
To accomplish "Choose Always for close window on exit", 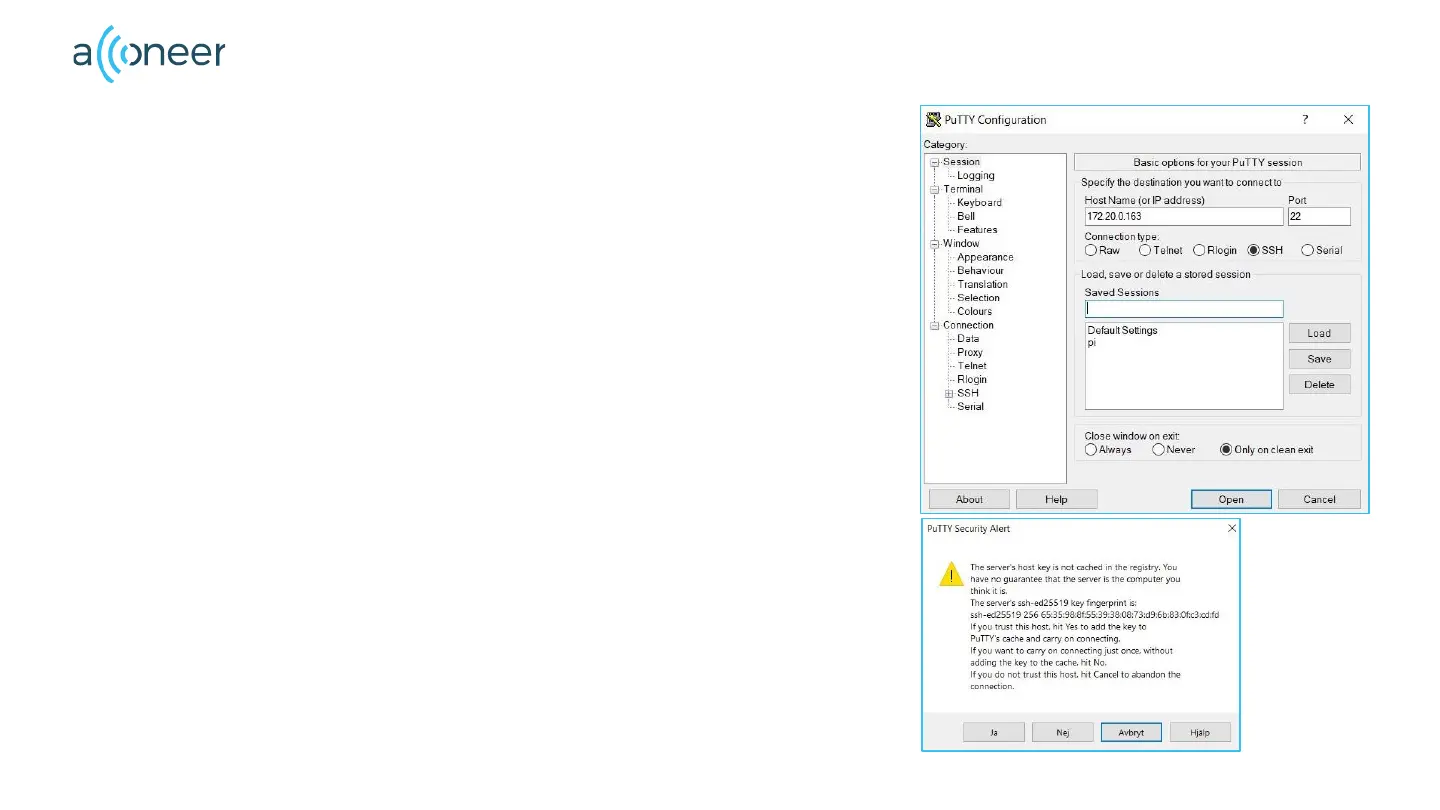I will point(1090,450).
